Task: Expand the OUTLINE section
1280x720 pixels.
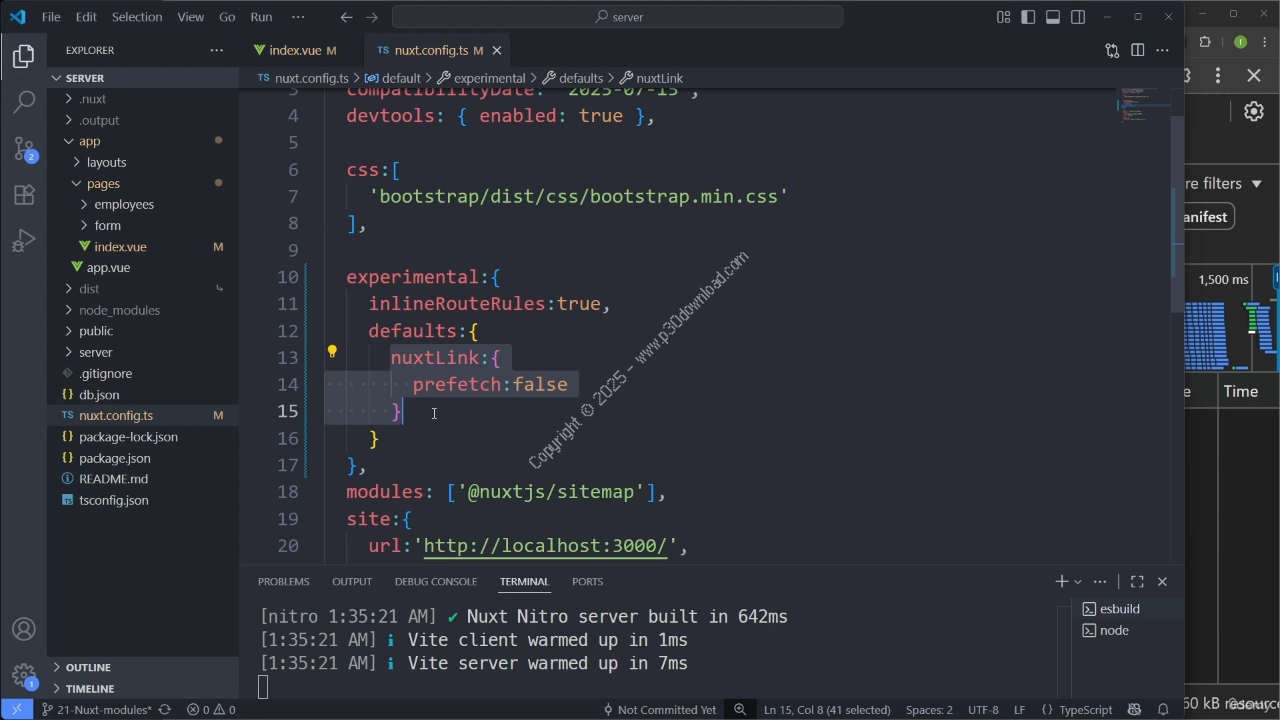Action: [x=88, y=667]
